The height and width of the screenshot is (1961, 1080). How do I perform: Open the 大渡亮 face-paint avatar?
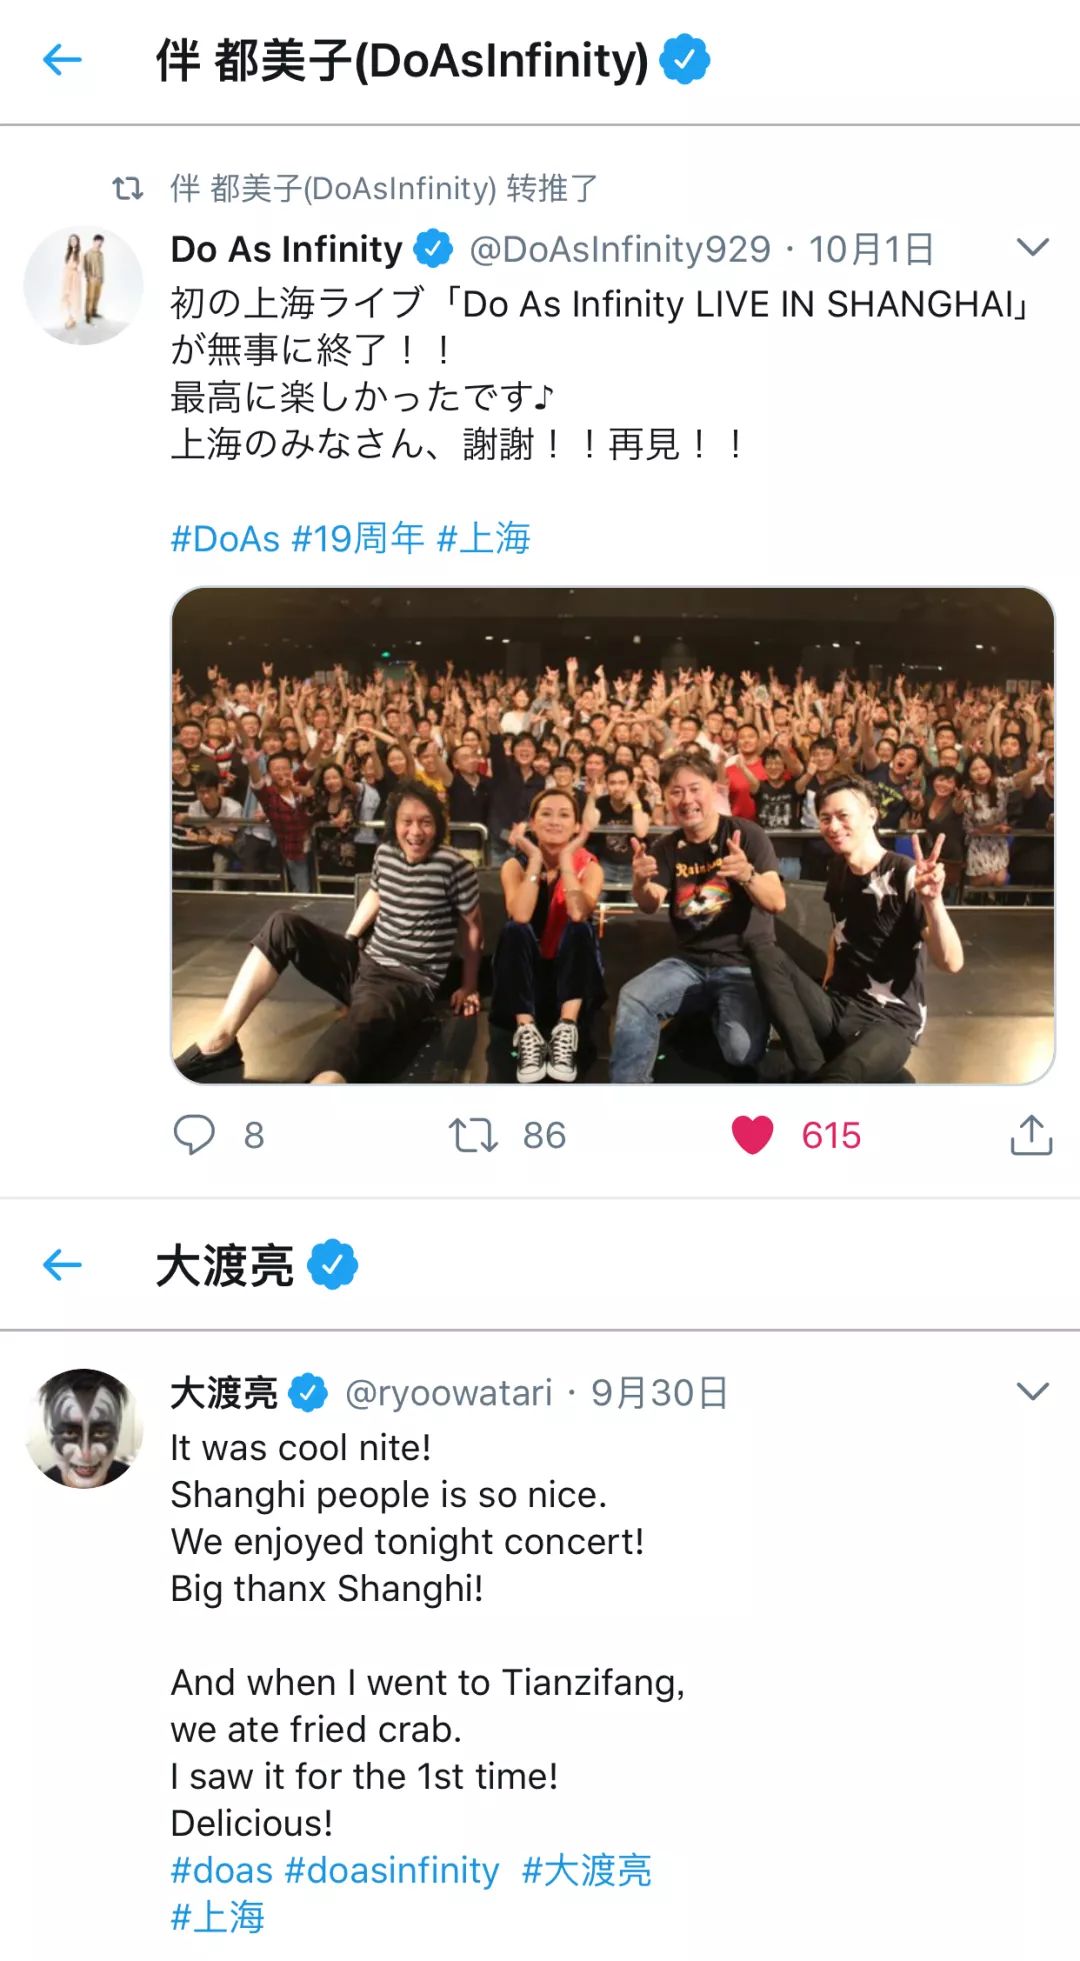click(x=83, y=1428)
